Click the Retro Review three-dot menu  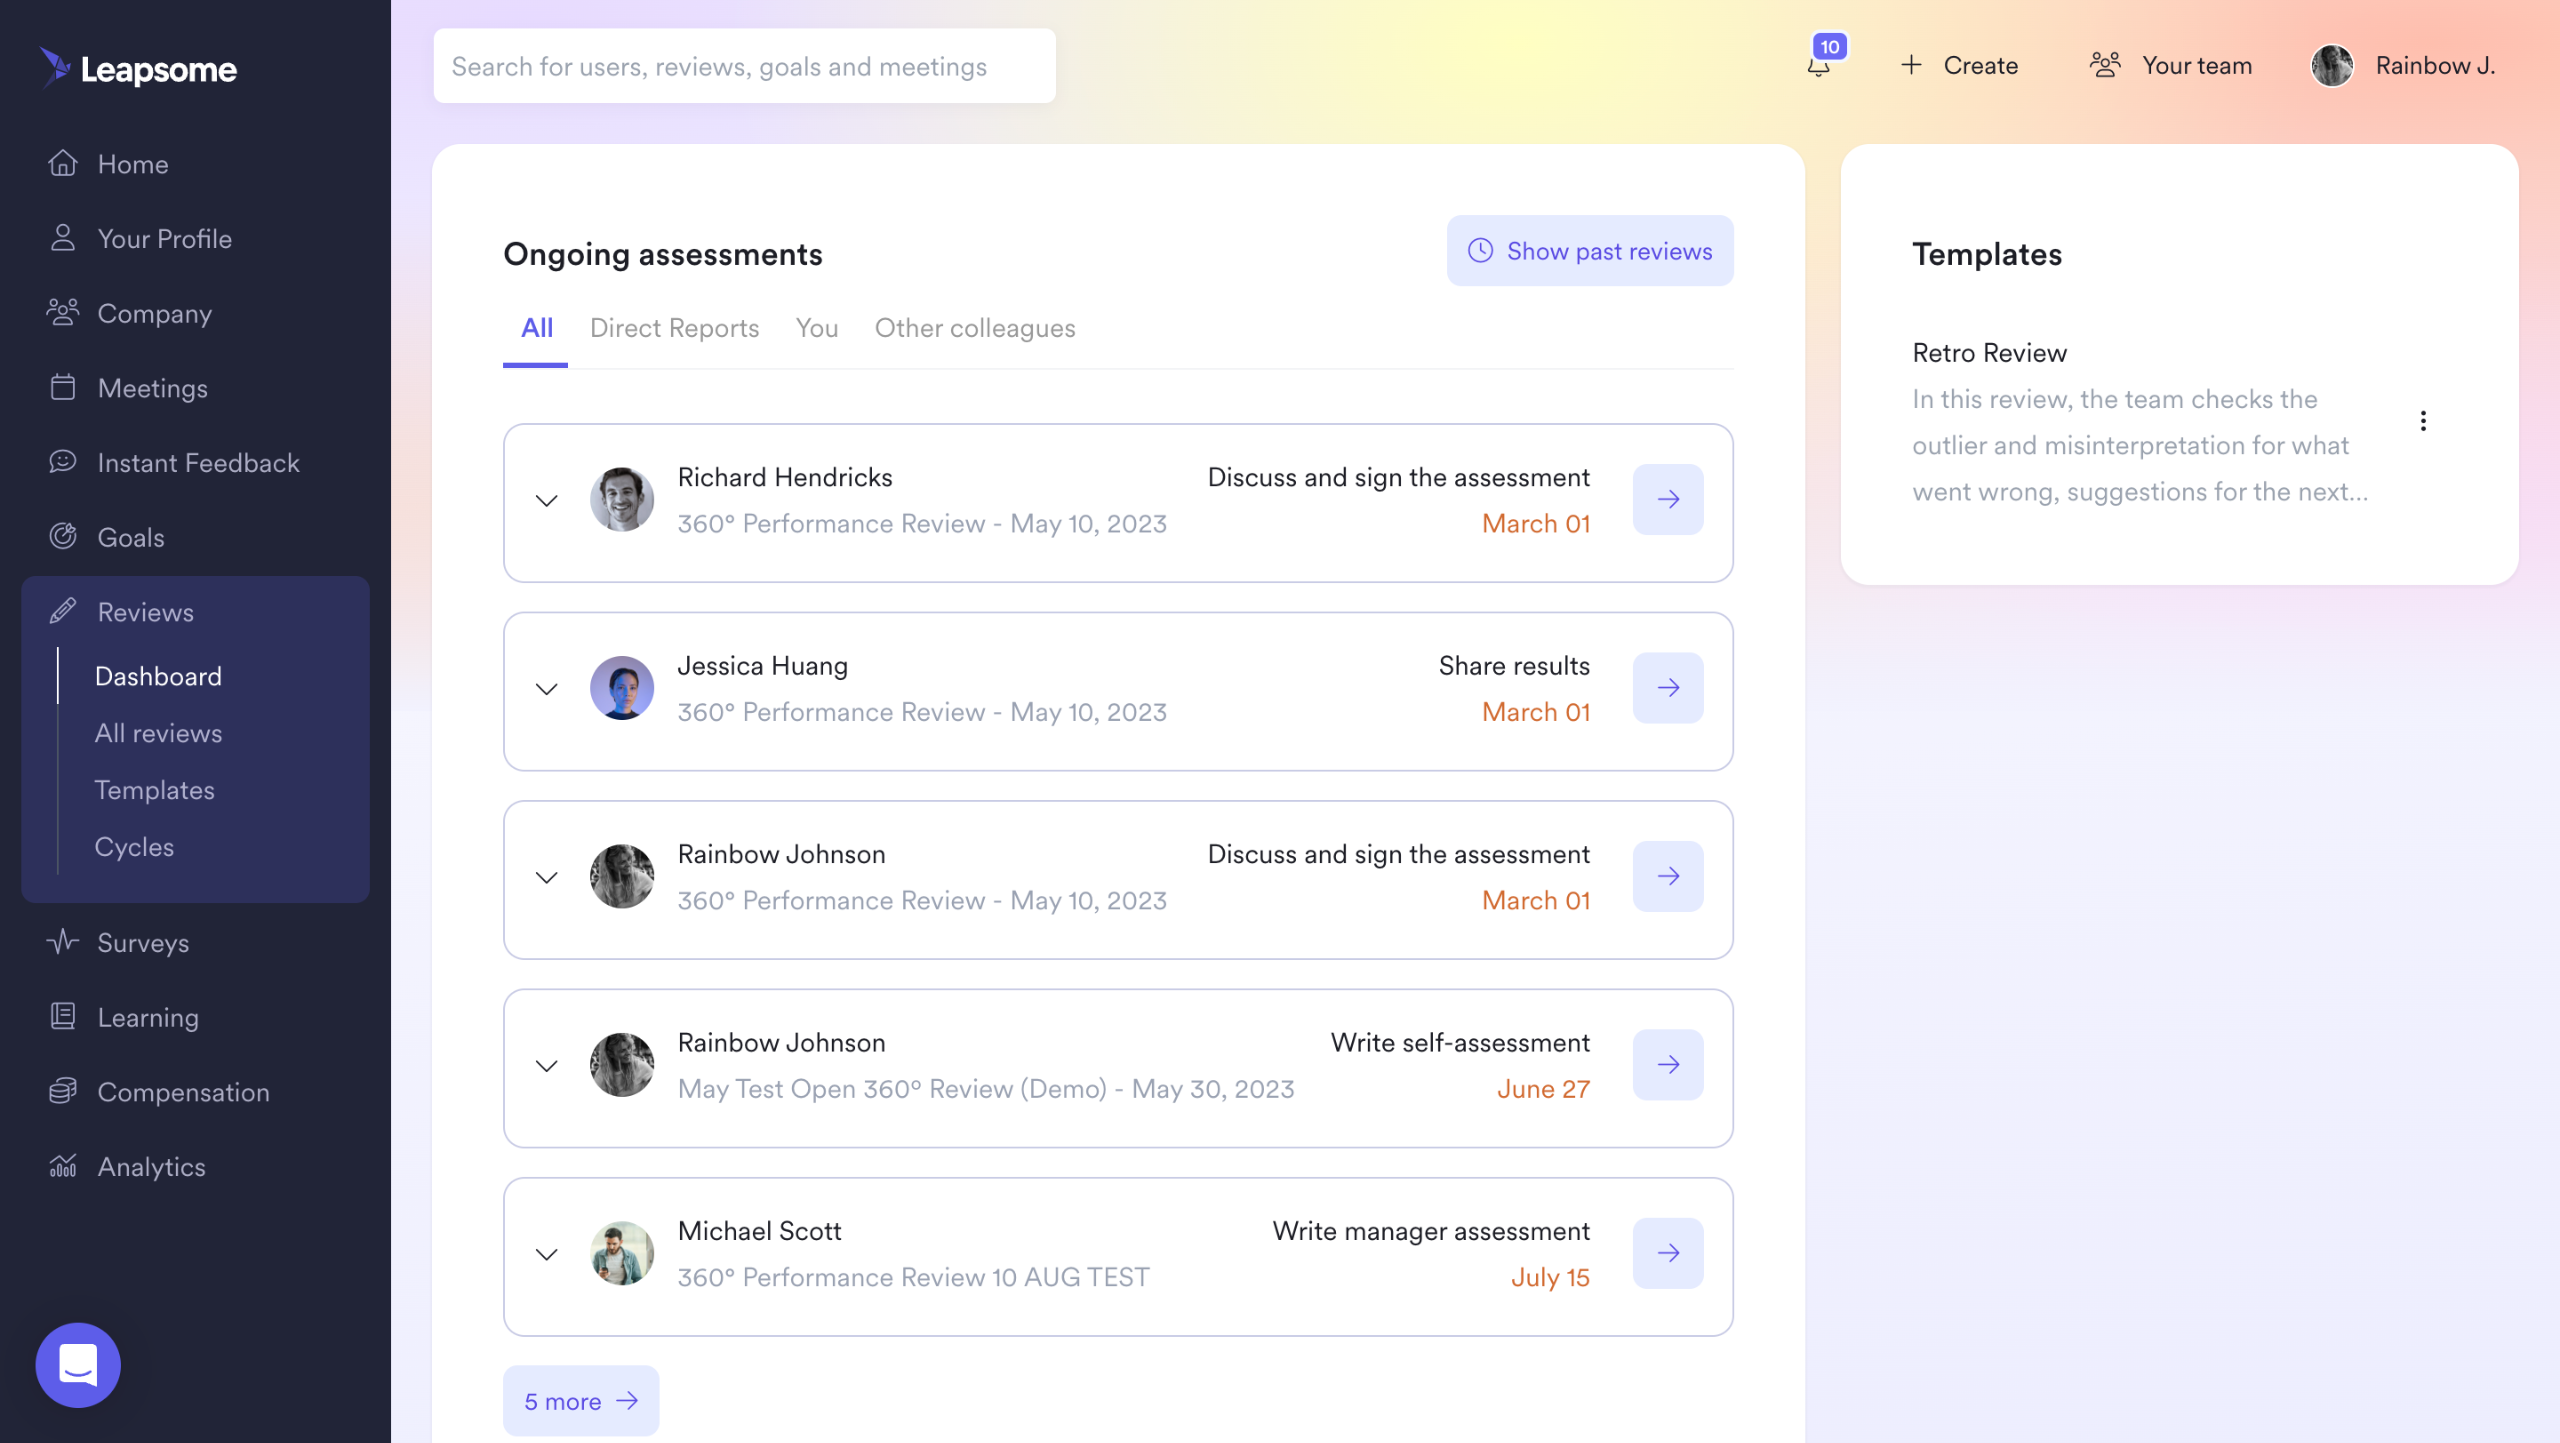pyautogui.click(x=2422, y=421)
